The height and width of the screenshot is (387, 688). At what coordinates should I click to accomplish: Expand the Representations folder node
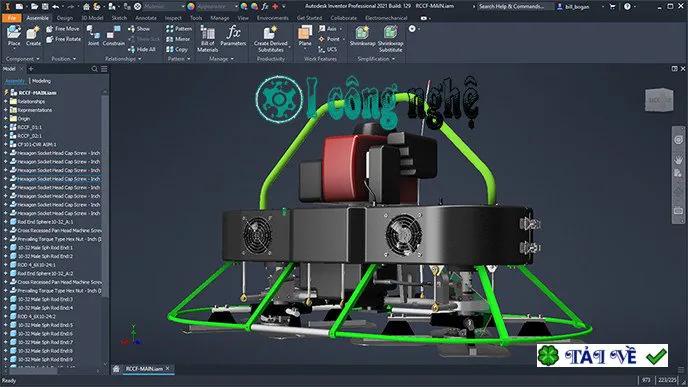point(6,110)
